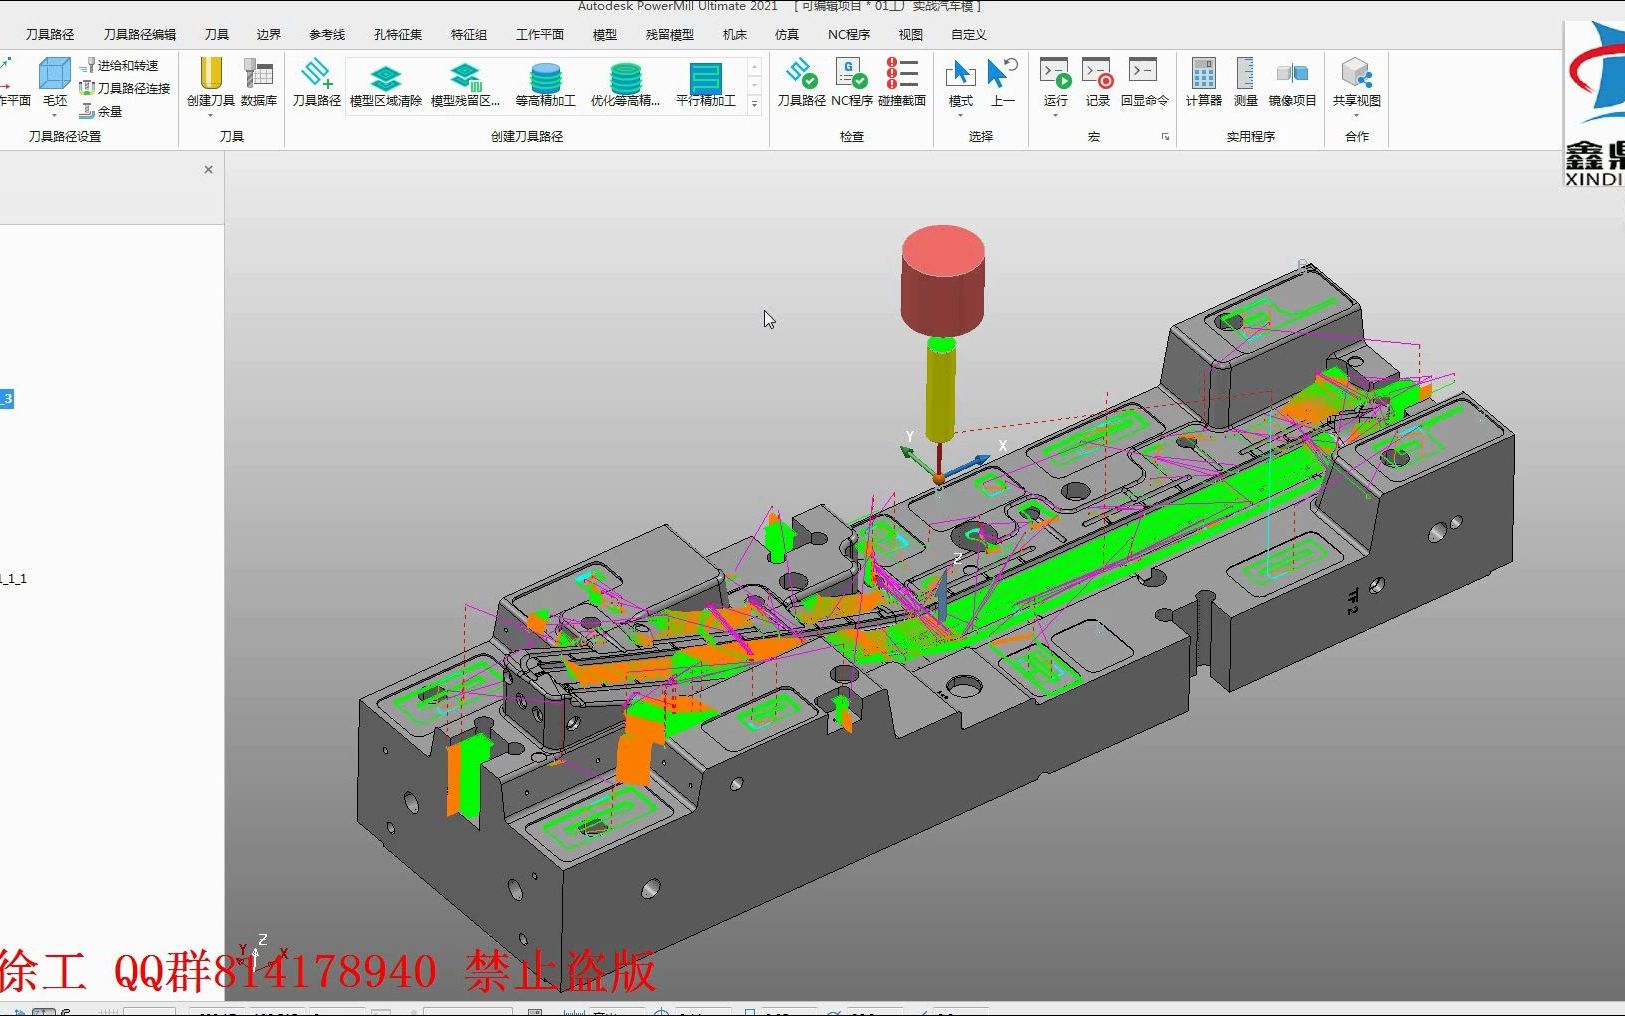Open the 刀具路径连接 settings
1625x1016 pixels.
(x=125, y=88)
